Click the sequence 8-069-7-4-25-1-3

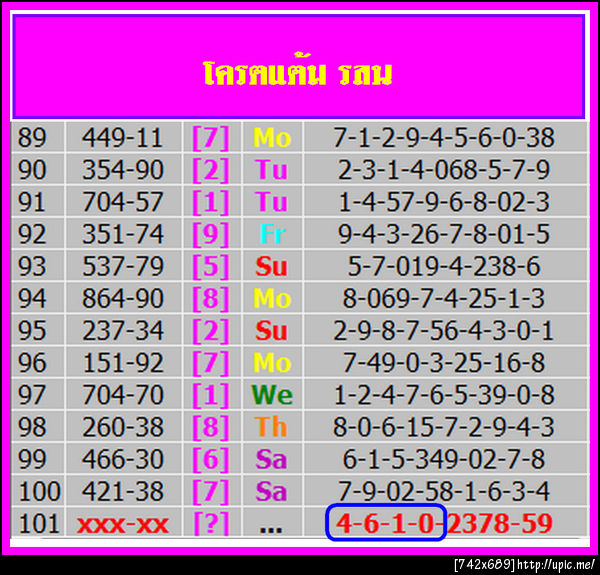tap(444, 298)
